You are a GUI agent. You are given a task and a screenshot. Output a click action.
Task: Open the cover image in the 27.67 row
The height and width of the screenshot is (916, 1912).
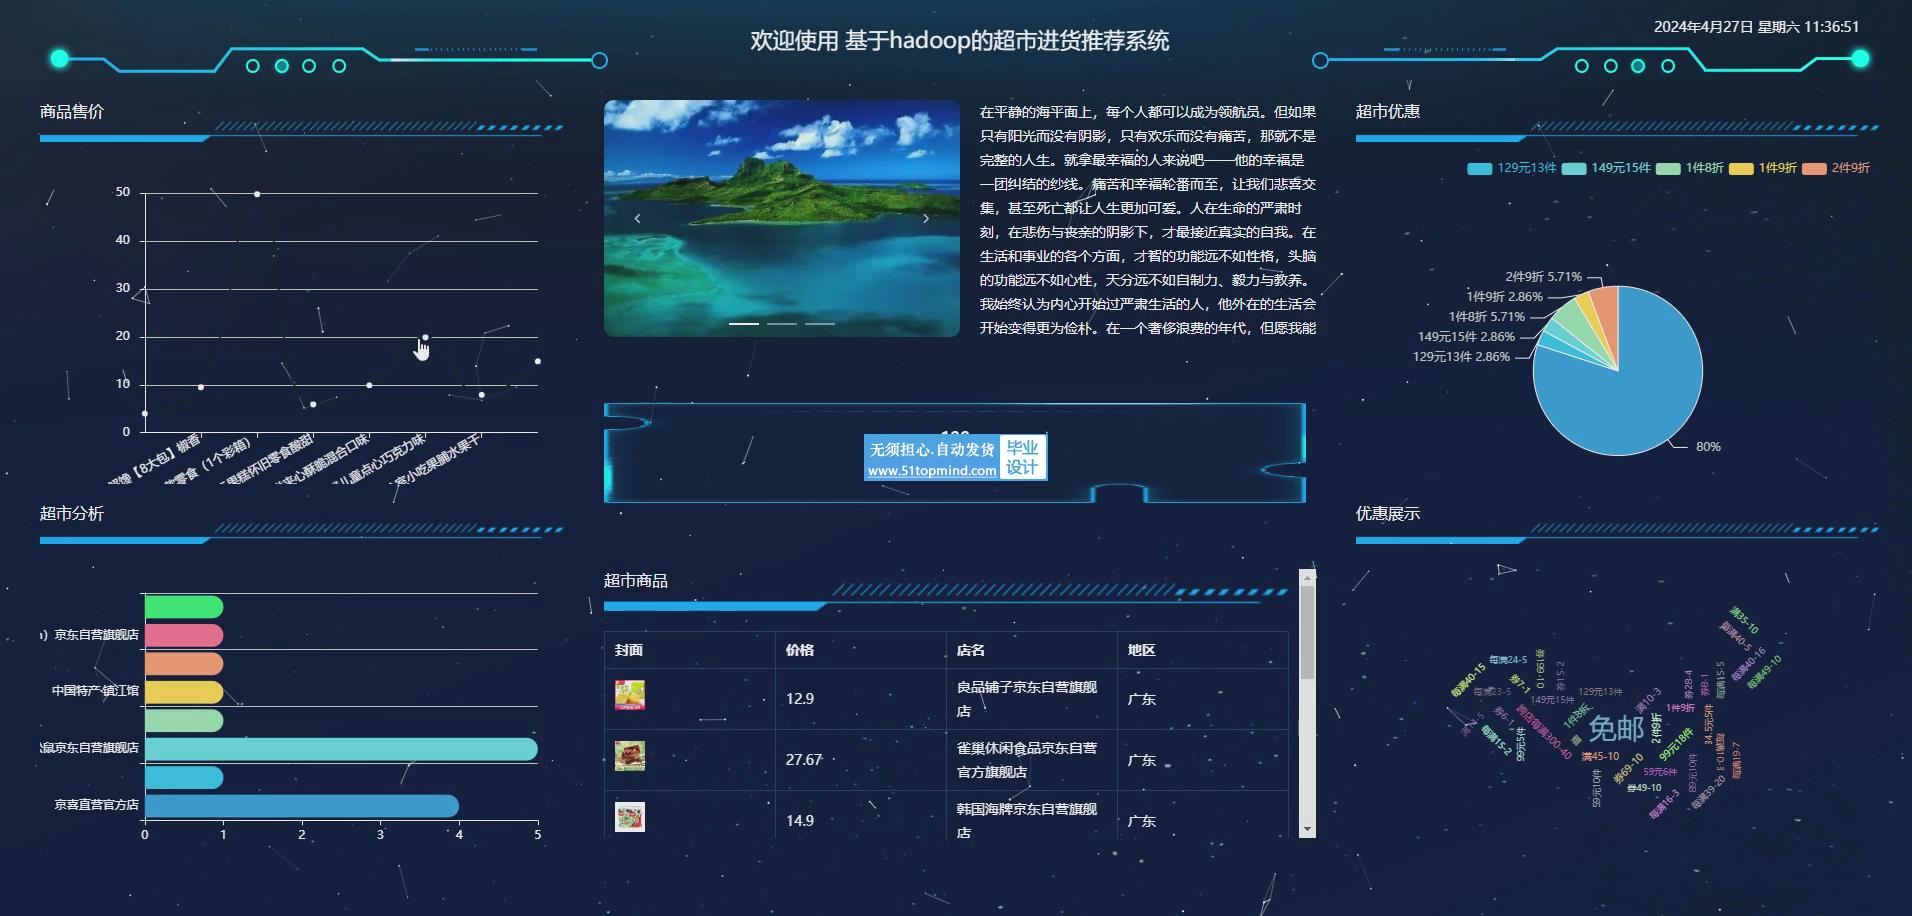tap(630, 756)
